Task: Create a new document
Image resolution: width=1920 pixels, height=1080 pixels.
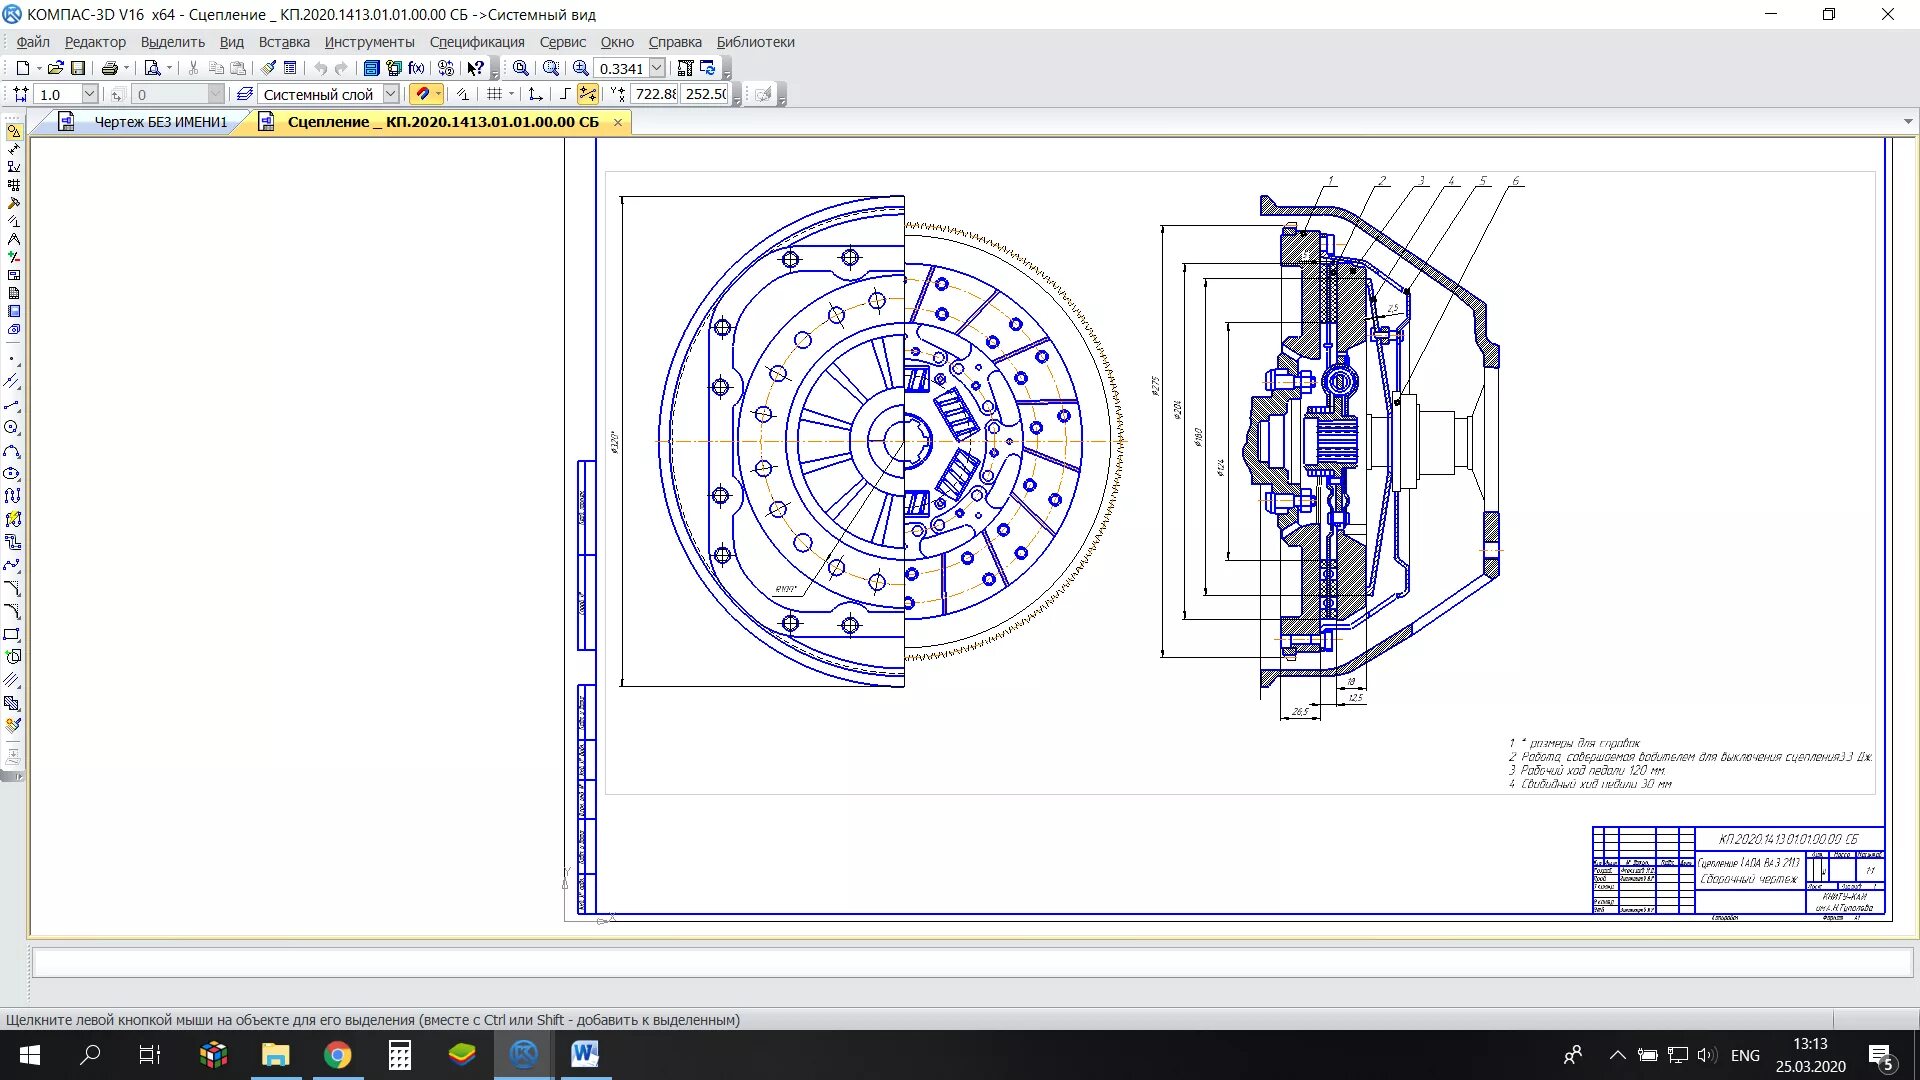Action: tap(23, 68)
